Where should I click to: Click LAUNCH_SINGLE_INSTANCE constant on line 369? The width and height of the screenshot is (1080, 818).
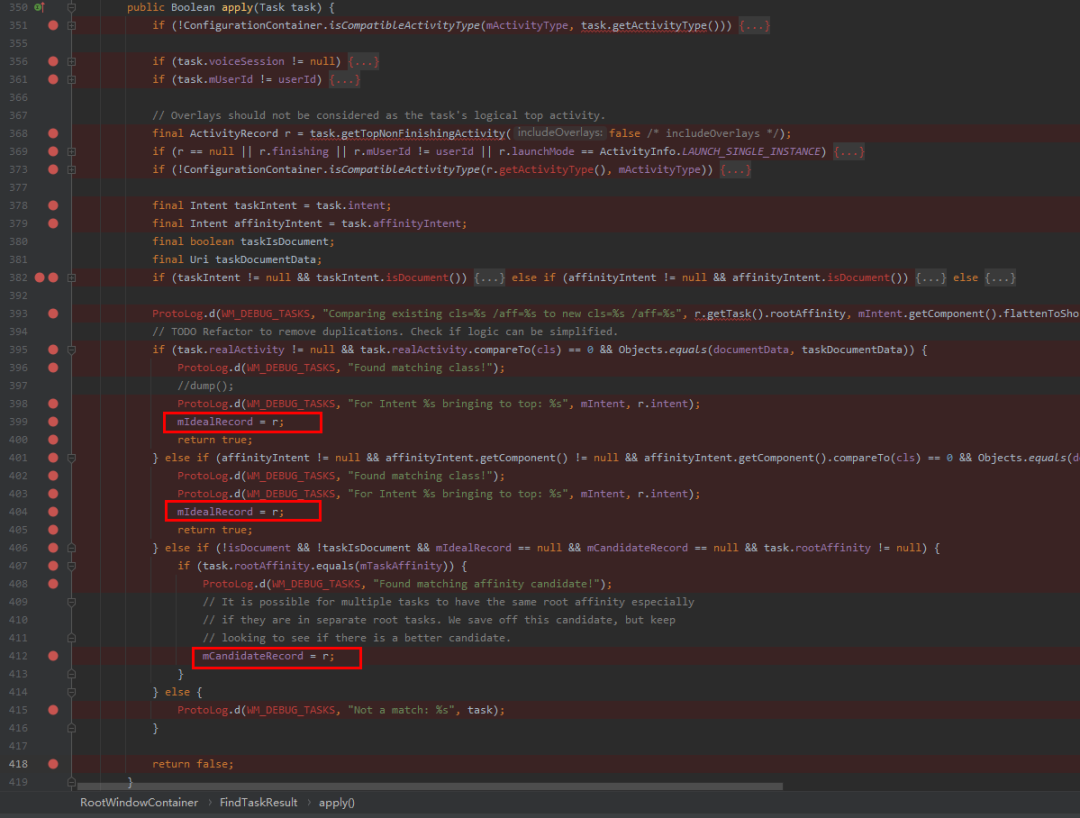click(751, 151)
